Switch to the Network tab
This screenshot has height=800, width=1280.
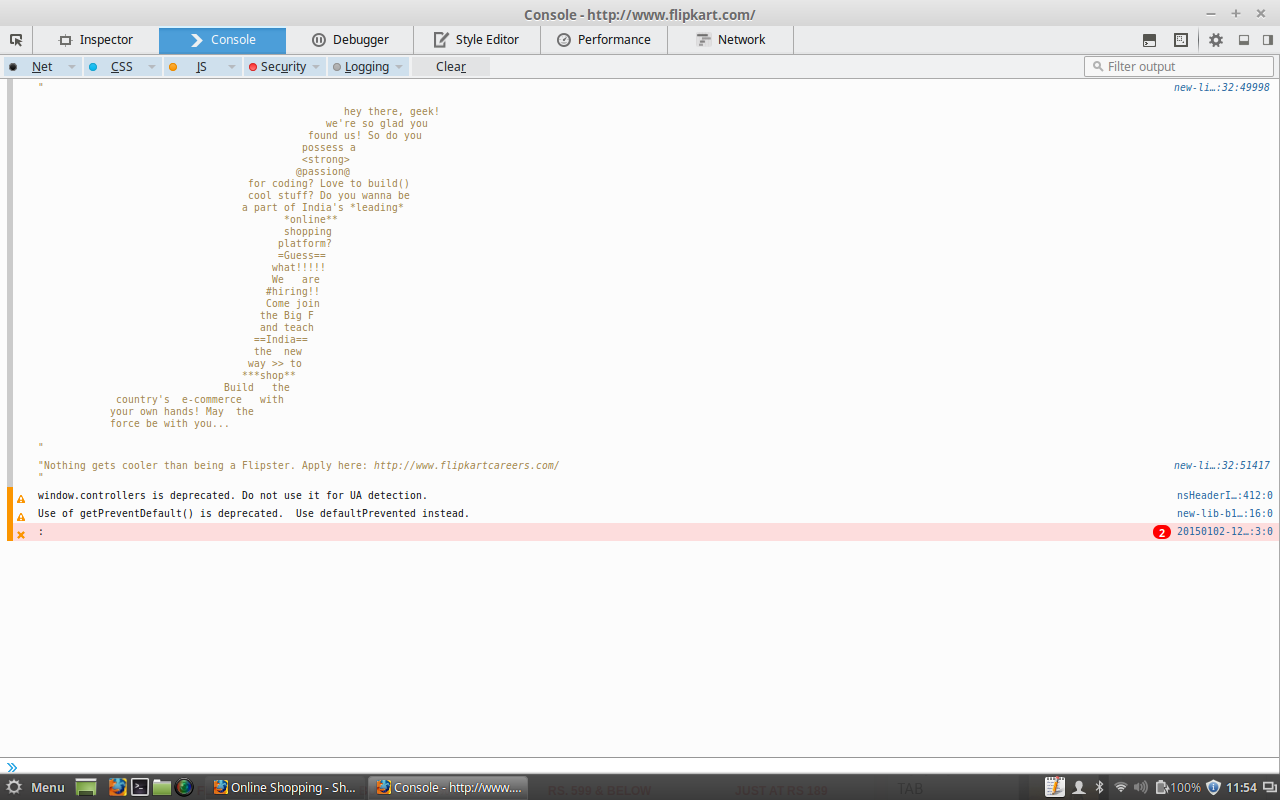coord(730,40)
